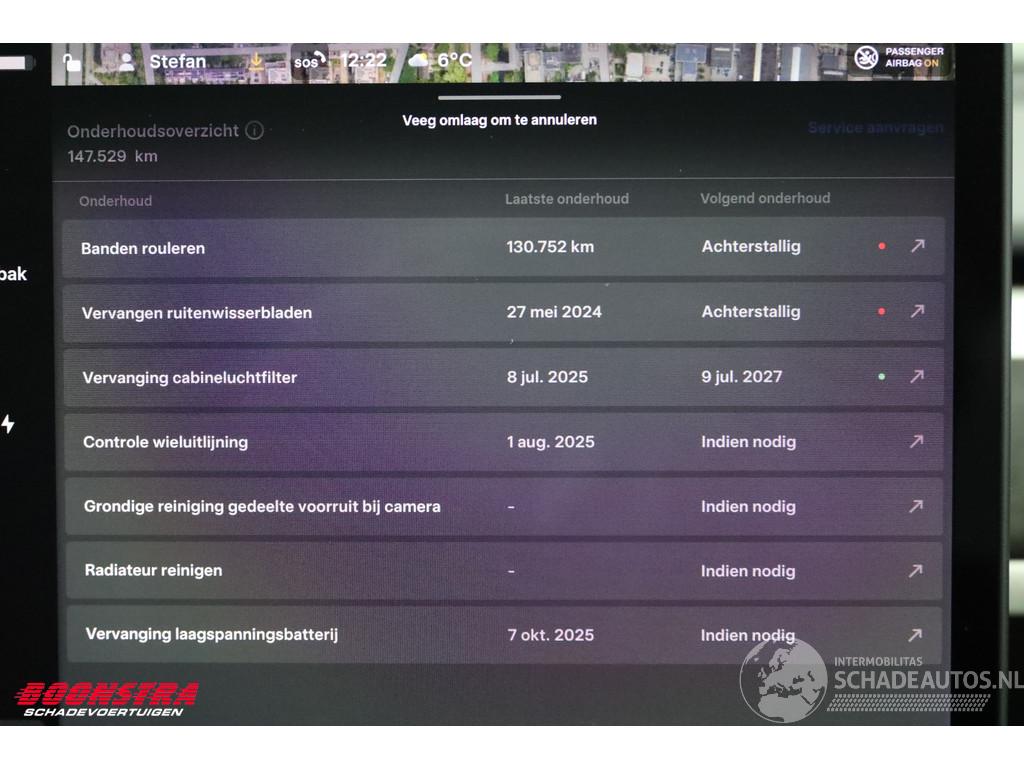Select the Banden rouleren maintenance row
This screenshot has width=1024, height=768.
(x=400, y=247)
